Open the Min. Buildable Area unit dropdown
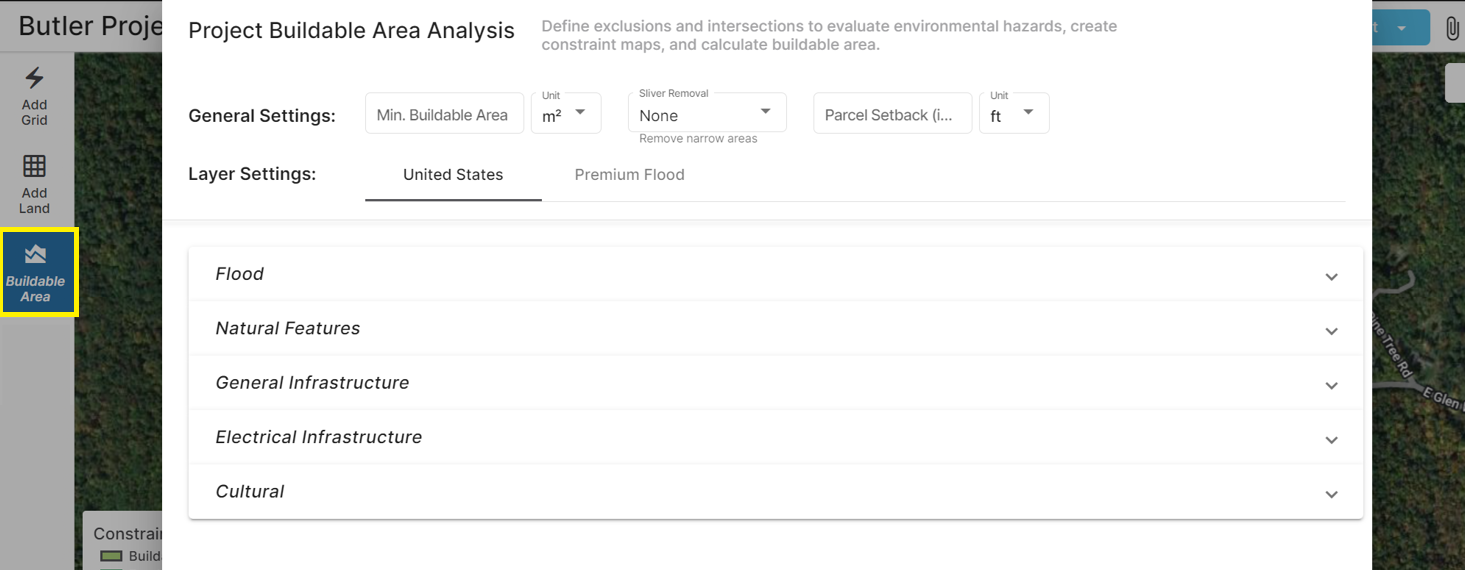Screen dimensions: 1465x570 566,113
